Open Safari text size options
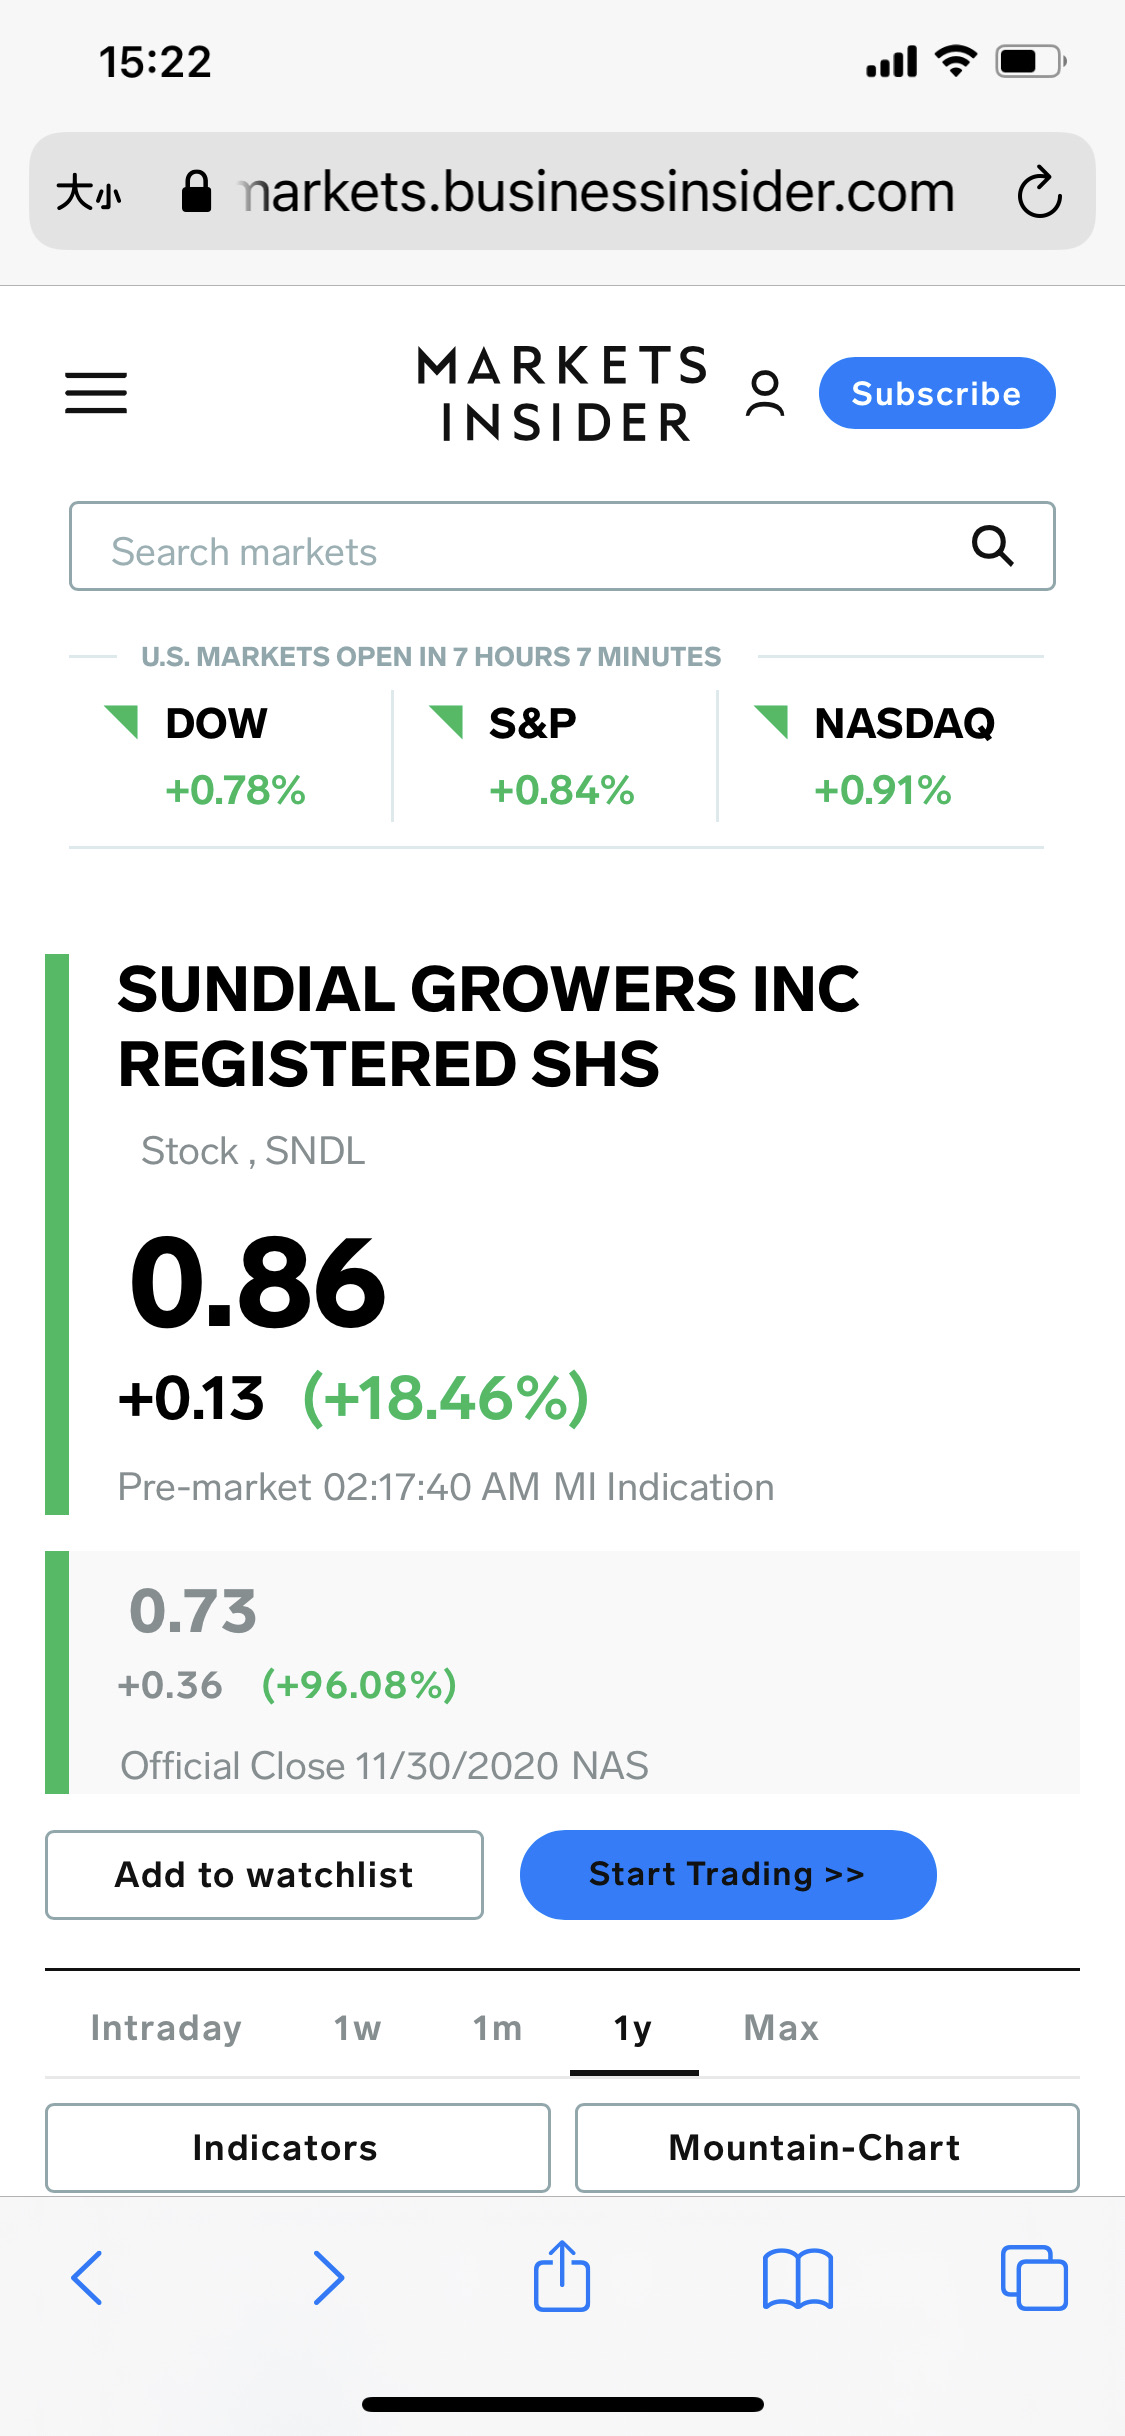This screenshot has width=1125, height=2436. (x=89, y=191)
